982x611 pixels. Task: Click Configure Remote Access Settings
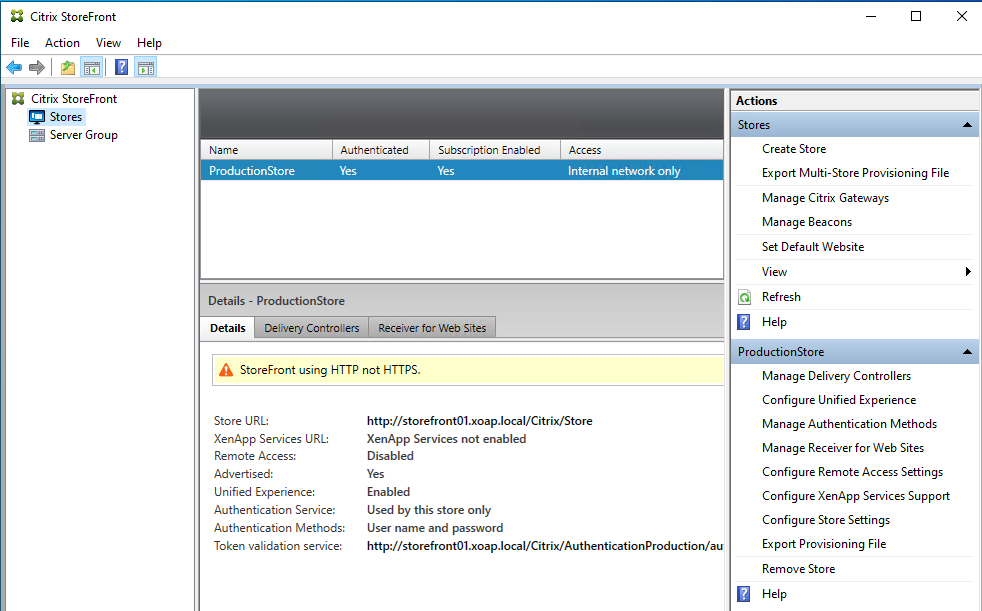[852, 472]
